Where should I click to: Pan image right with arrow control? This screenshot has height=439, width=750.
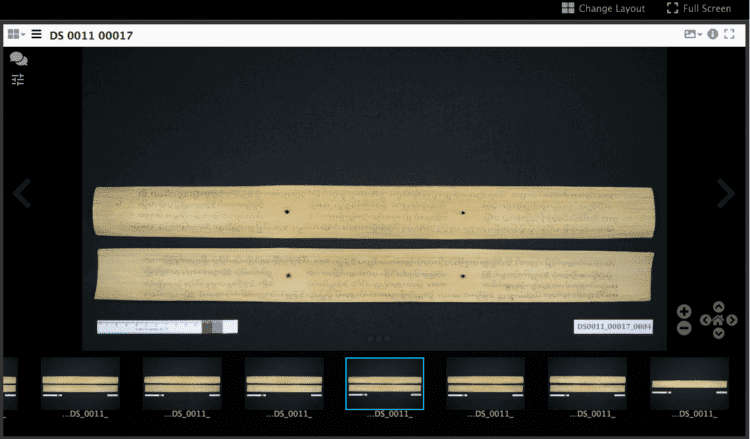(732, 320)
